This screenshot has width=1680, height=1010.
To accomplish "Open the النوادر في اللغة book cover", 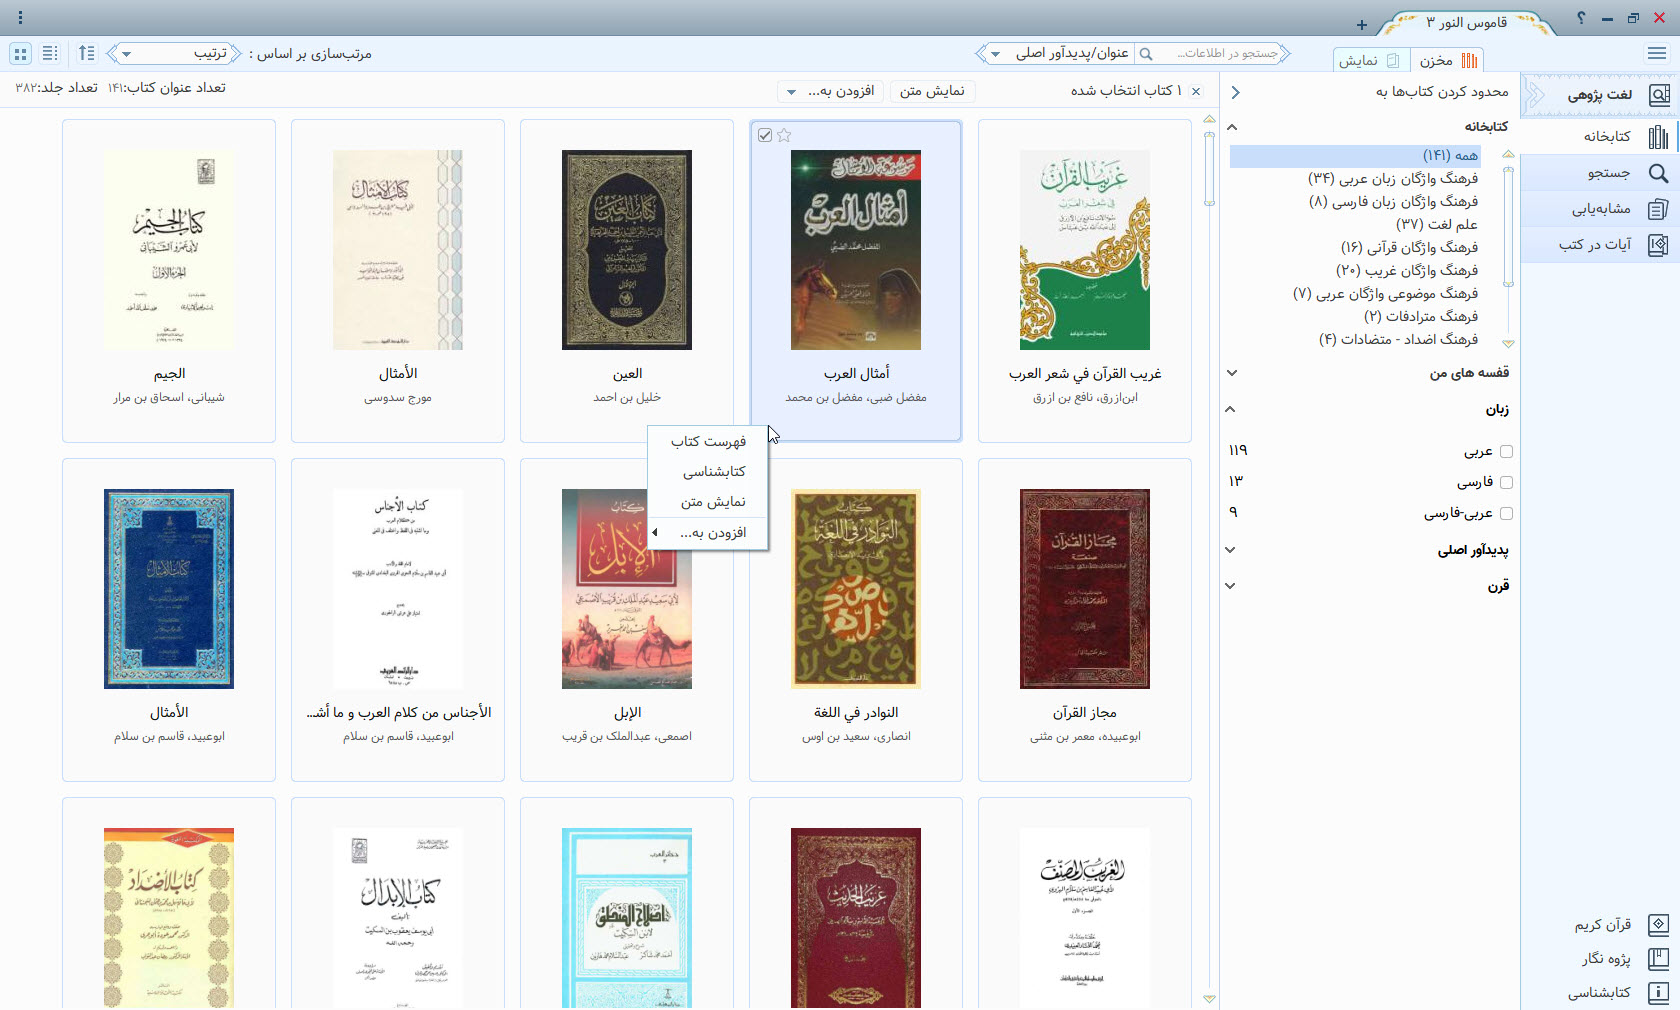I will 856,589.
